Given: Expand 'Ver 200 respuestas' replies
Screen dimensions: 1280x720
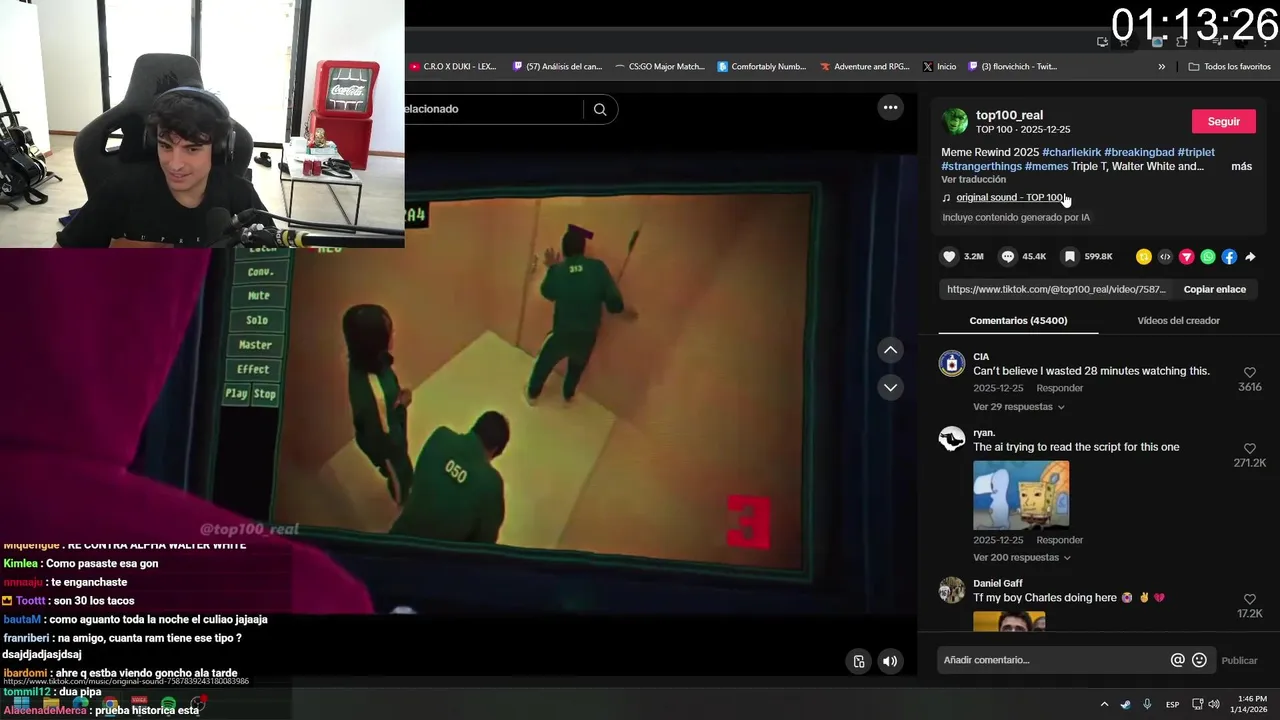Looking at the screenshot, I should click(1022, 558).
